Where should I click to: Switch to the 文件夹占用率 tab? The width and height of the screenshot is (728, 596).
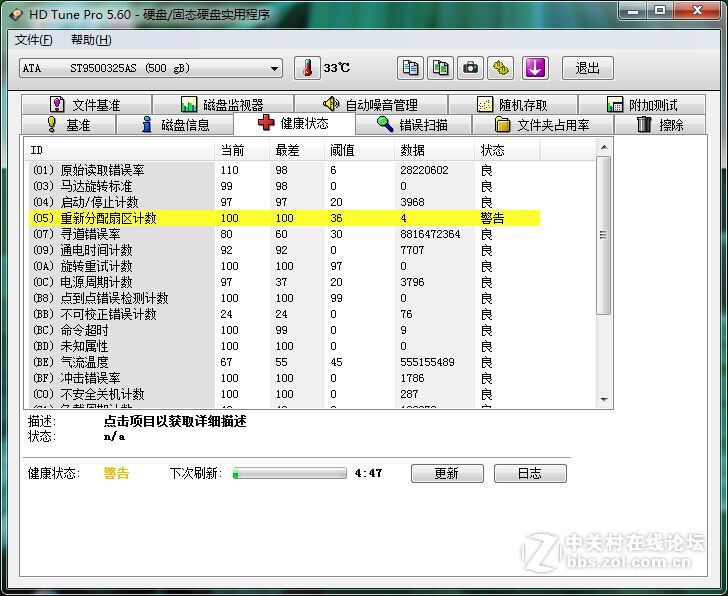[x=542, y=124]
